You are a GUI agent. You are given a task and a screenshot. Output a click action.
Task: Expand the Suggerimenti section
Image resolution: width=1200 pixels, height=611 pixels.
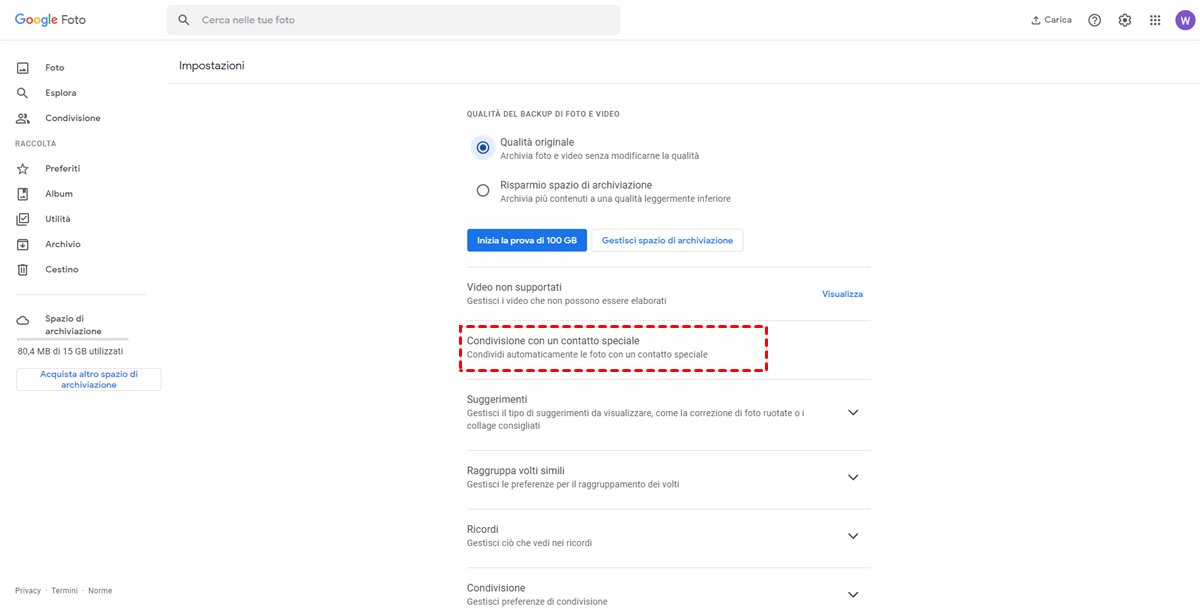coord(853,412)
